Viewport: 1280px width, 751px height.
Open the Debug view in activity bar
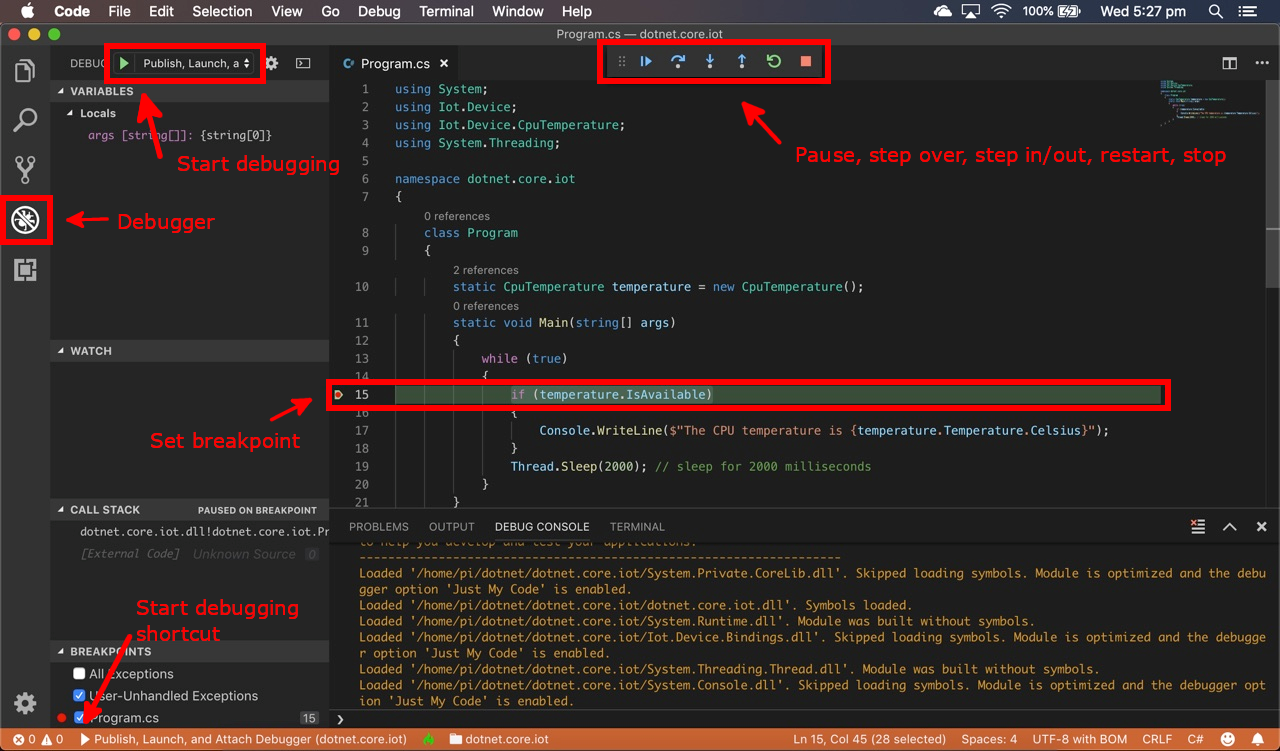pos(25,219)
